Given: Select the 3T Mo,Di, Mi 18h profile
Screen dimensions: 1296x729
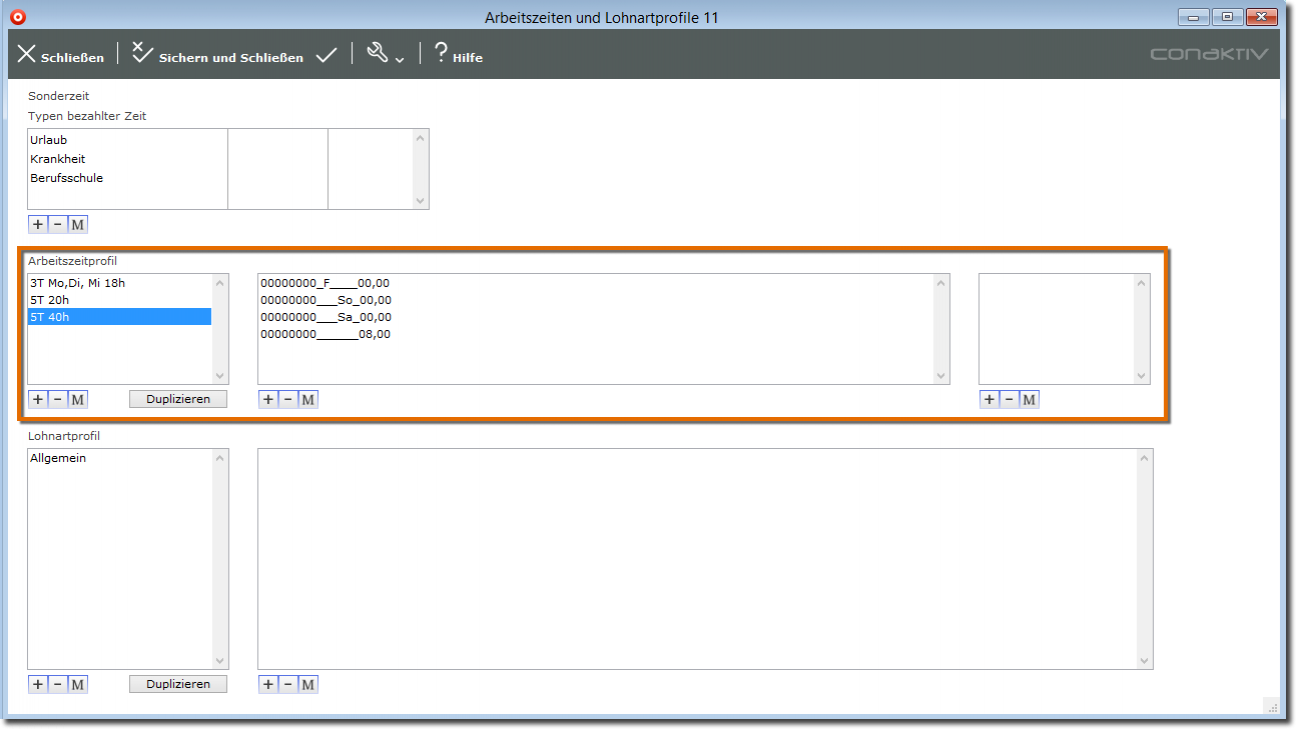Looking at the screenshot, I should point(77,283).
